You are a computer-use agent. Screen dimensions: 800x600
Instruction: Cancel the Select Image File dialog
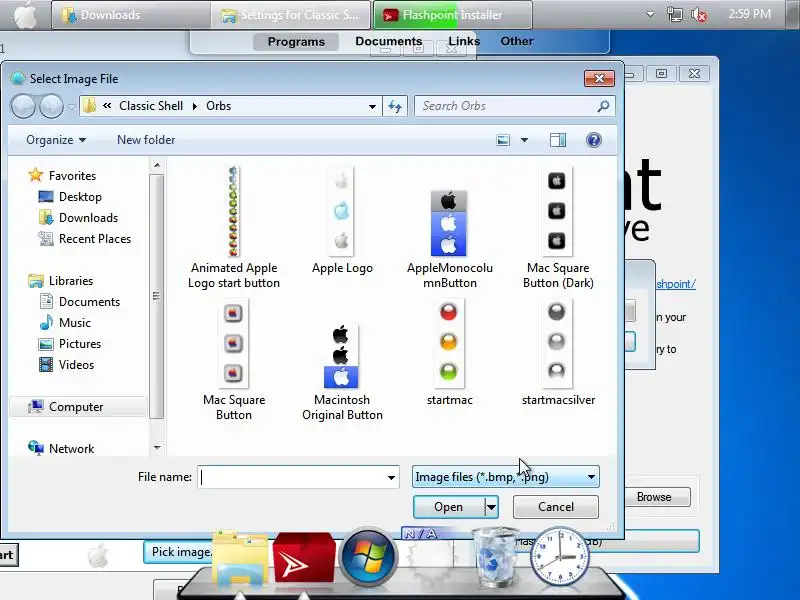pyautogui.click(x=556, y=507)
